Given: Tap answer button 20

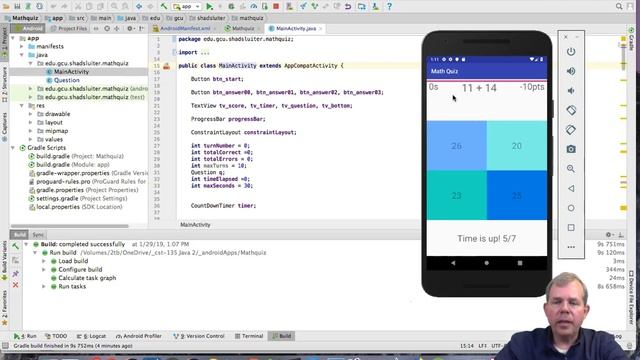Looking at the screenshot, I should (x=517, y=146).
